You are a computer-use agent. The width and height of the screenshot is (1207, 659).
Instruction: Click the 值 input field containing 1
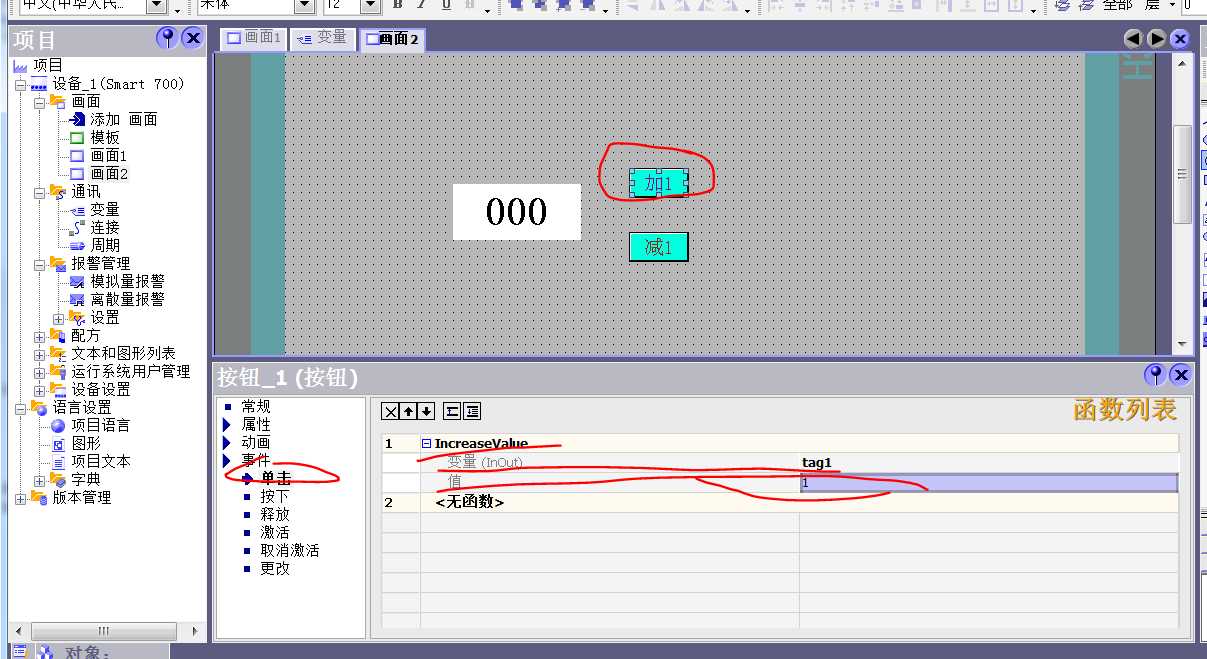[989, 483]
